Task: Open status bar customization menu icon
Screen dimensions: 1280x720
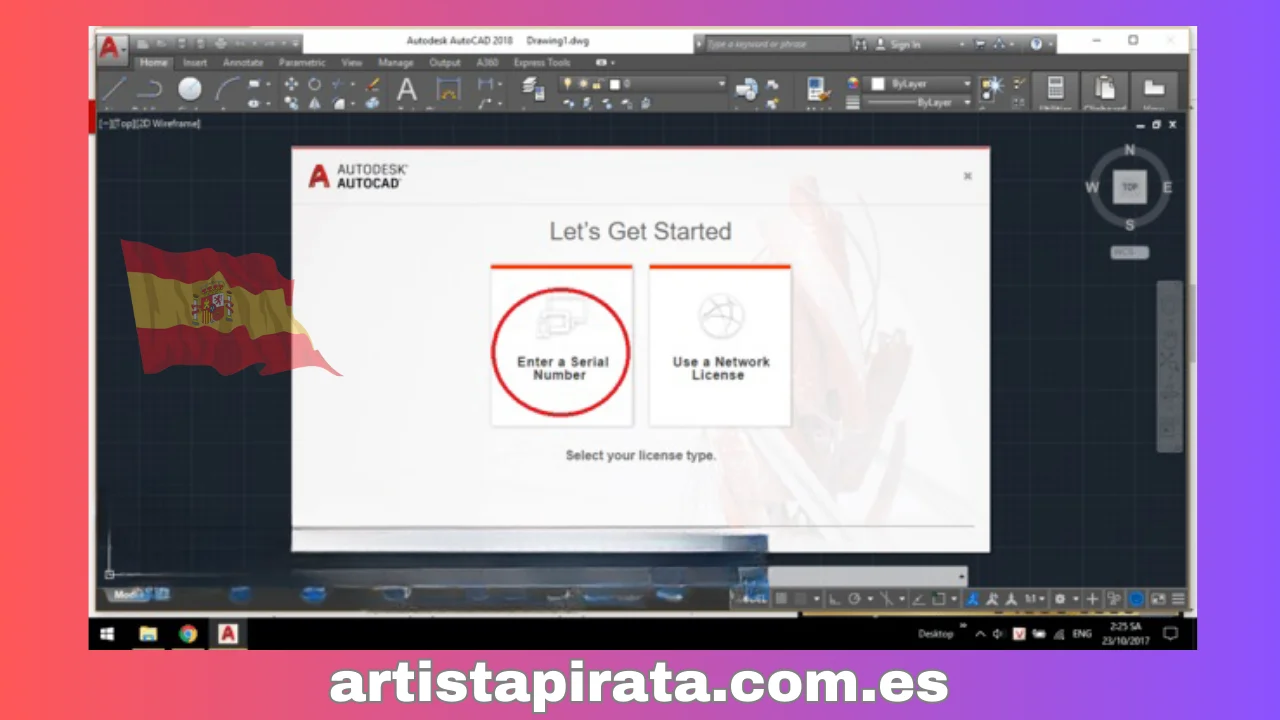Action: coord(1179,599)
